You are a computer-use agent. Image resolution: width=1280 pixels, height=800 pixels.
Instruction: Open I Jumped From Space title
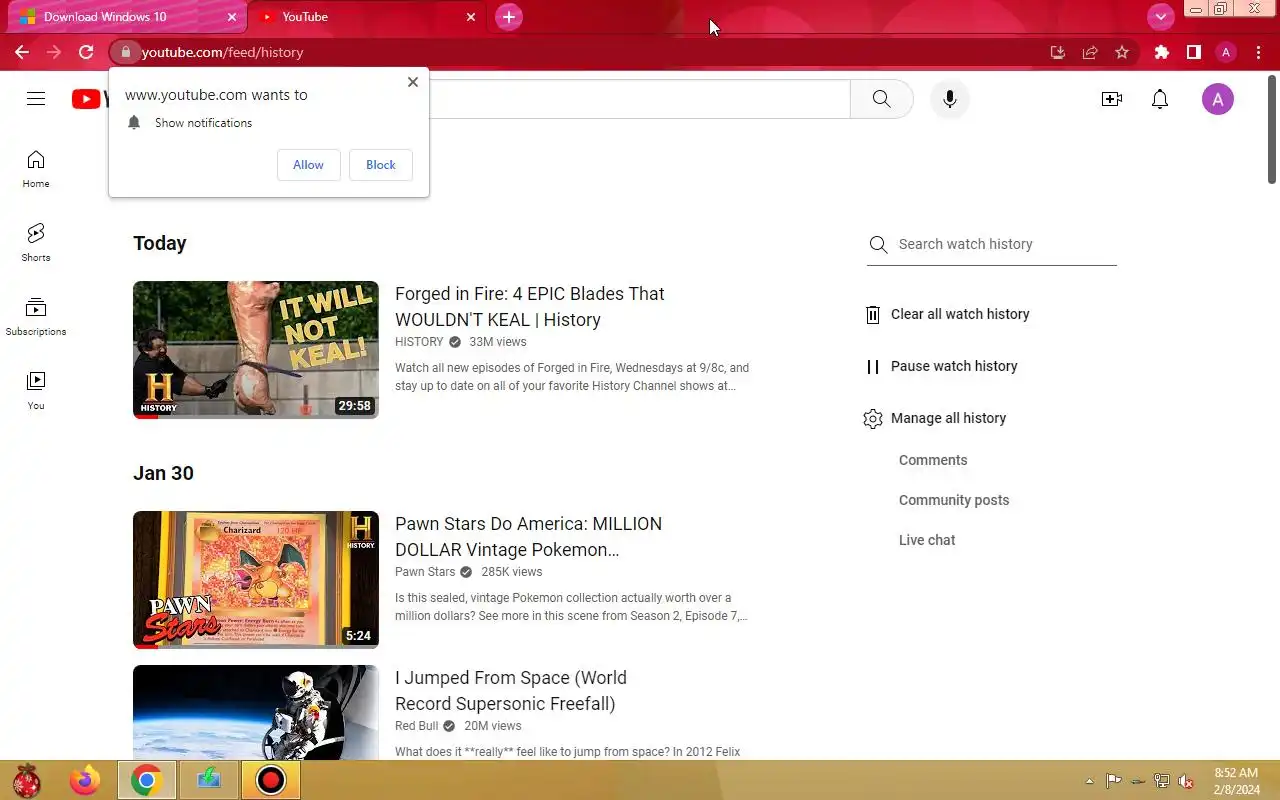(x=511, y=691)
